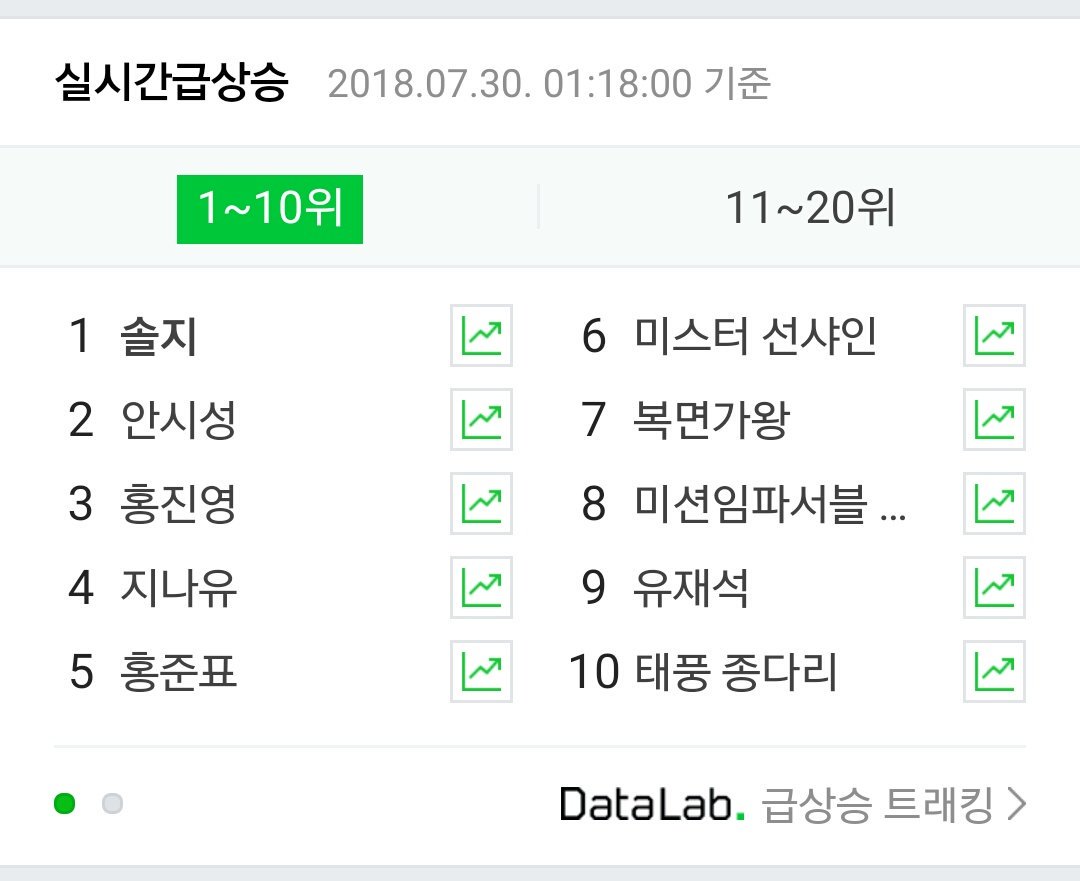1080x881 pixels.
Task: Show trend icon for 태풍 종다리
Action: 994,672
